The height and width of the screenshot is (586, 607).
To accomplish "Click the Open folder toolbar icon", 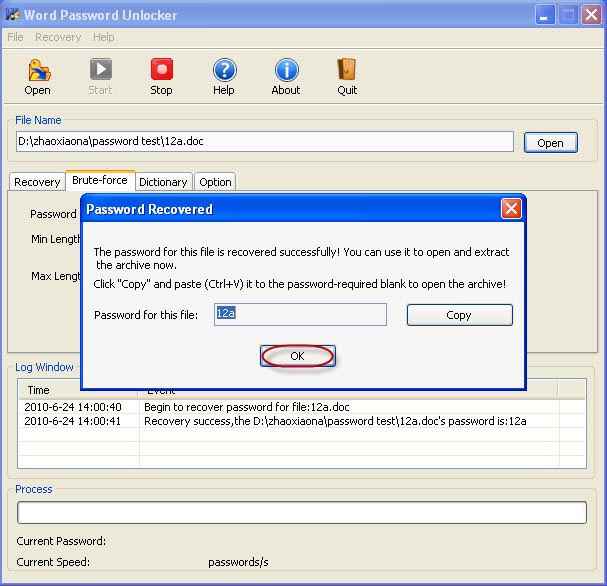I will click(39, 70).
